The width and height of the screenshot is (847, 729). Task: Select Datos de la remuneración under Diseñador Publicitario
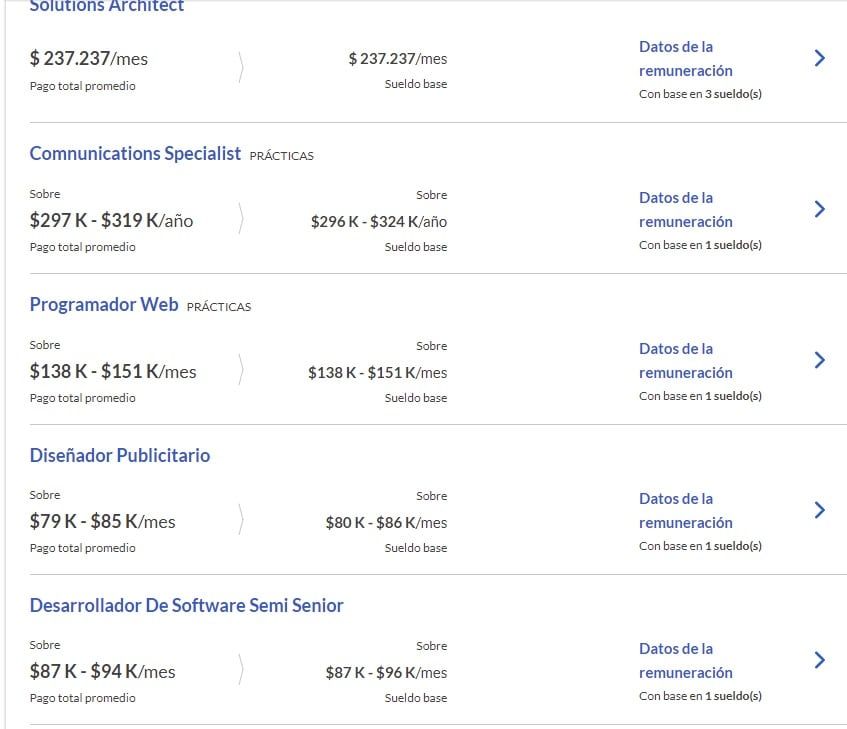click(x=686, y=510)
